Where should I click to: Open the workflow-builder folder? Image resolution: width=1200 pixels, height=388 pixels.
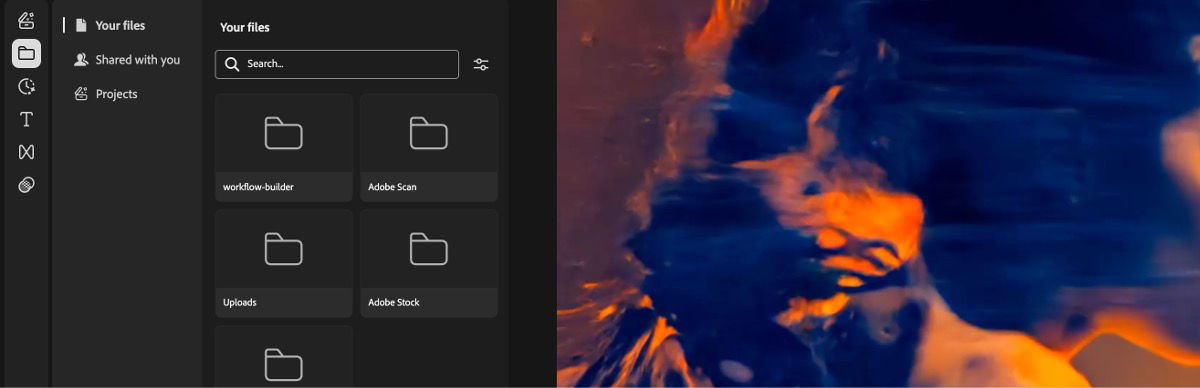click(x=284, y=148)
